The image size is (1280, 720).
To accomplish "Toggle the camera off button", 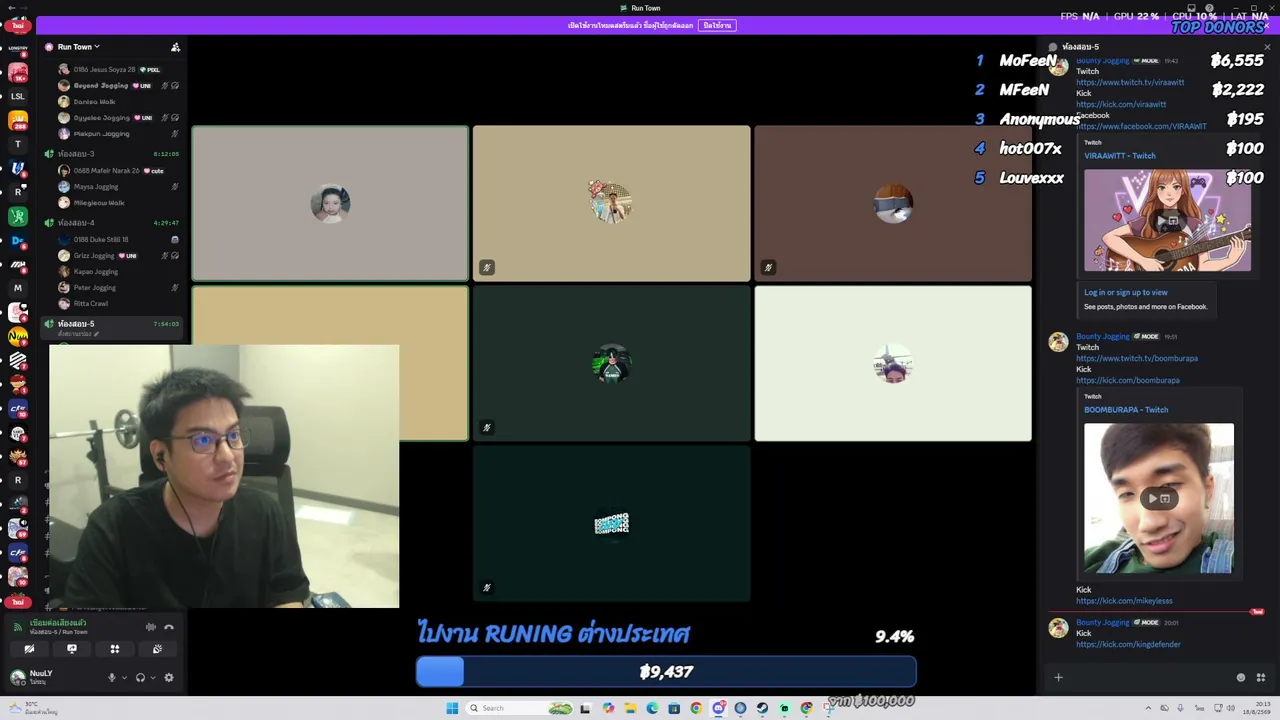I will point(29,649).
